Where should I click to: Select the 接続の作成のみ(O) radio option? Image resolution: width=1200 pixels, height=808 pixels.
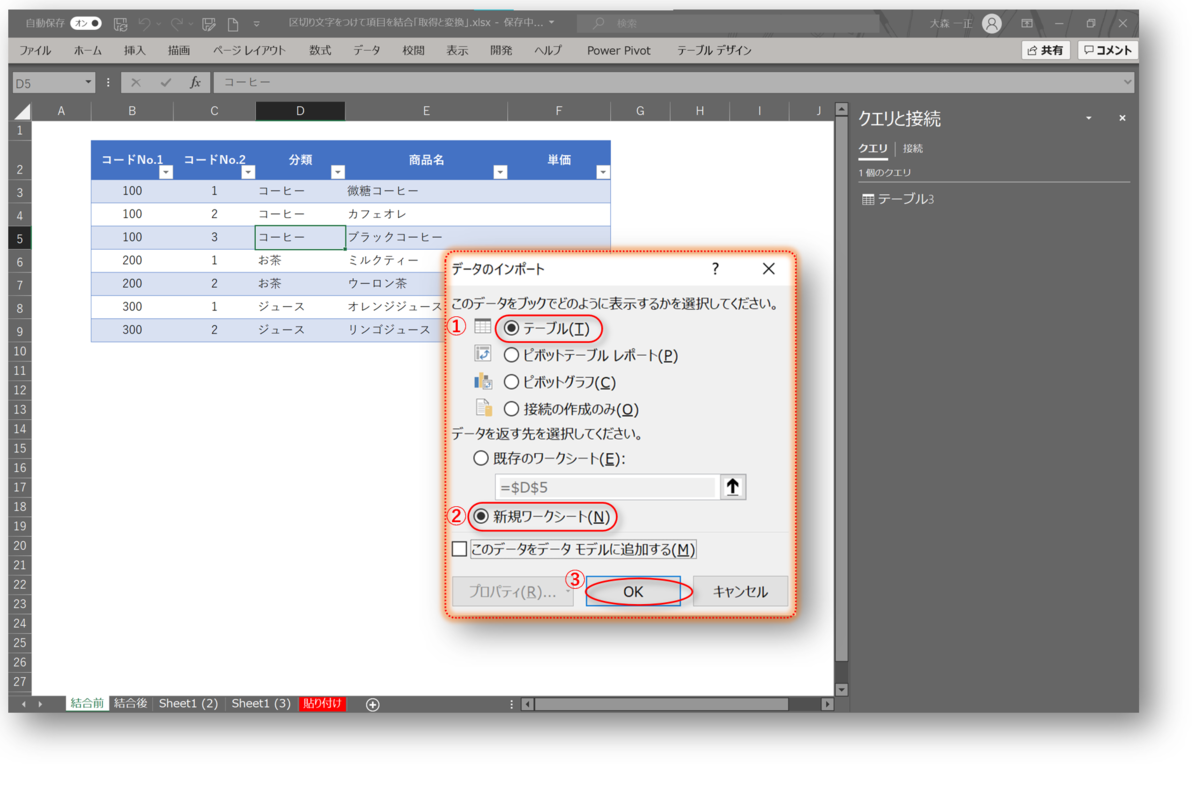coord(511,409)
